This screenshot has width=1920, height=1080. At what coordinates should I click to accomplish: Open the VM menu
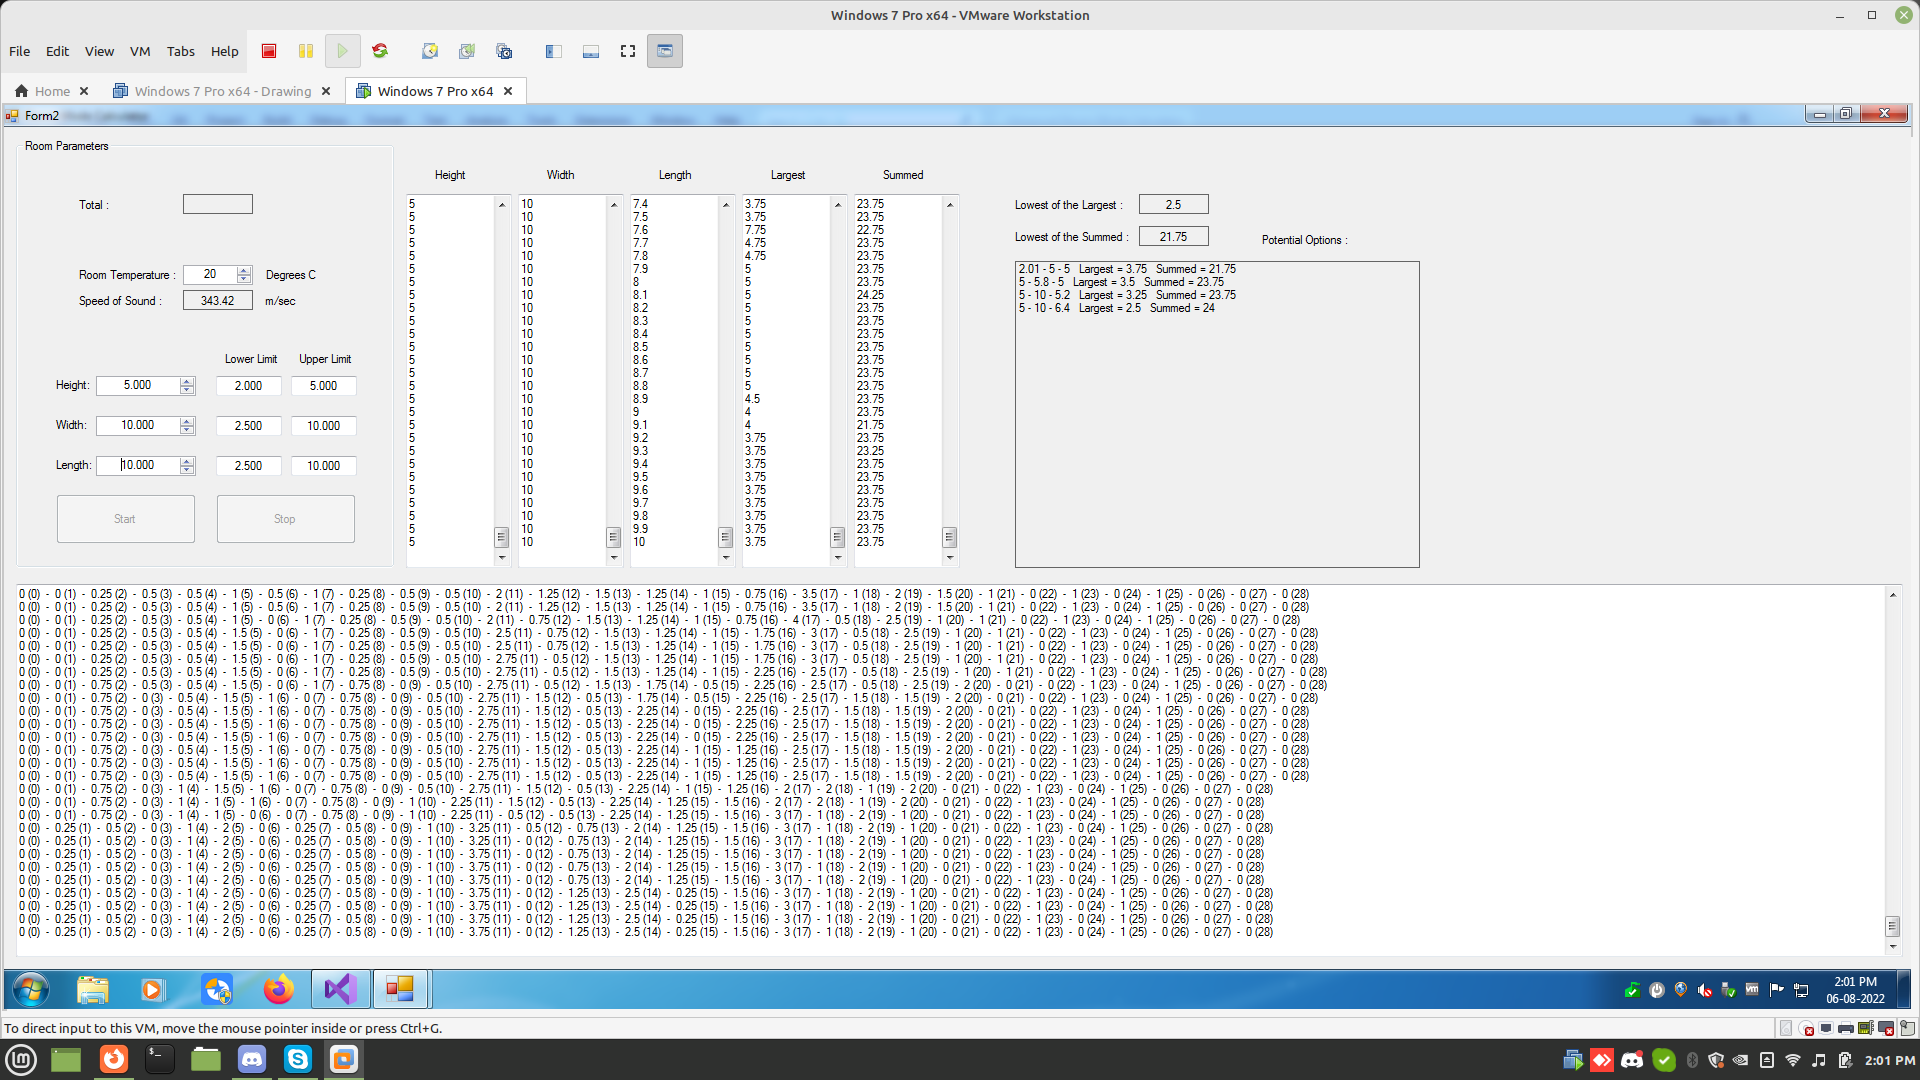(x=140, y=51)
